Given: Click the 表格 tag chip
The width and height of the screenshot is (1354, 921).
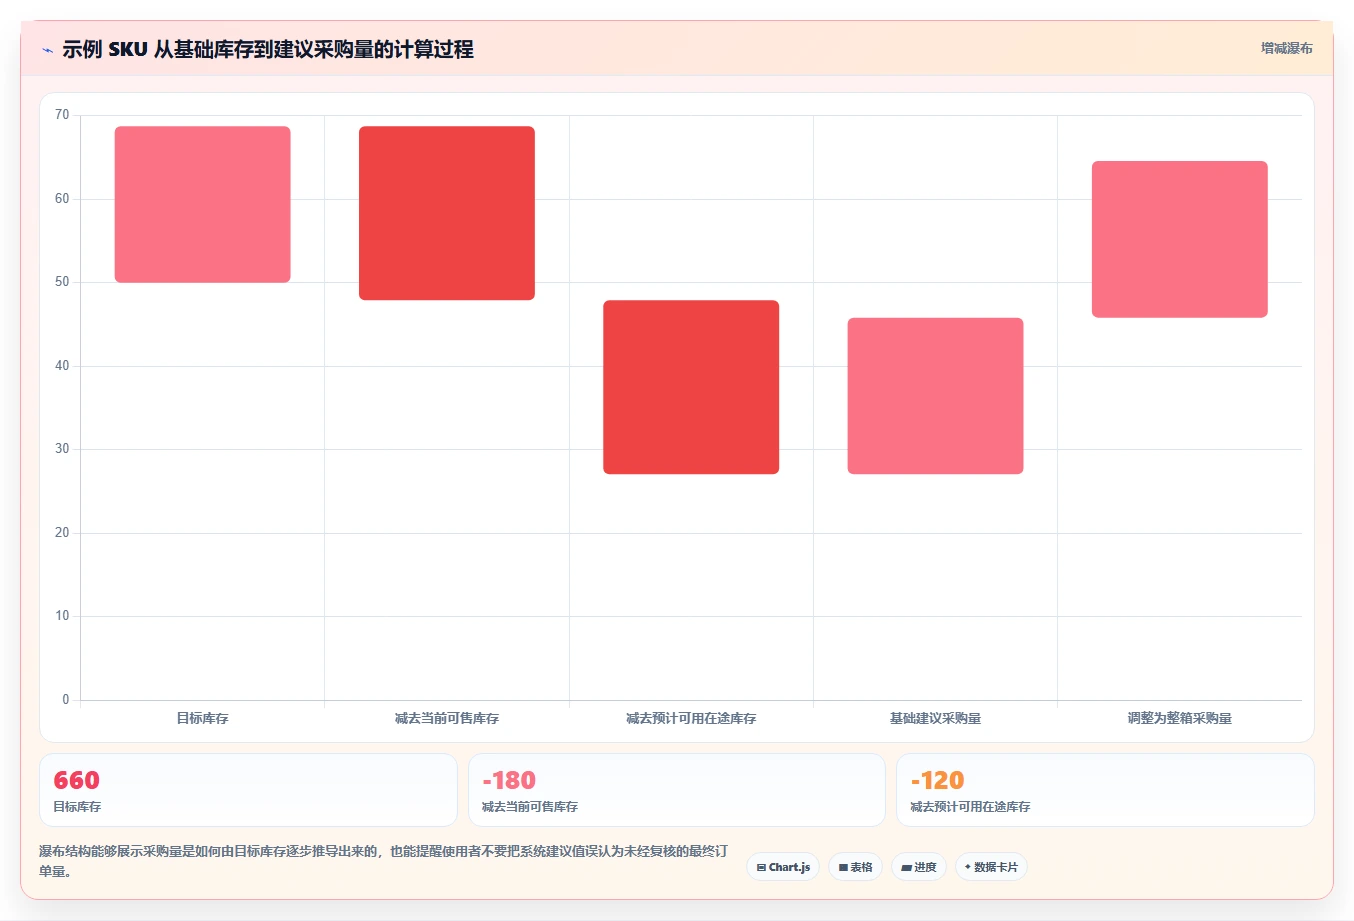Looking at the screenshot, I should tap(855, 867).
